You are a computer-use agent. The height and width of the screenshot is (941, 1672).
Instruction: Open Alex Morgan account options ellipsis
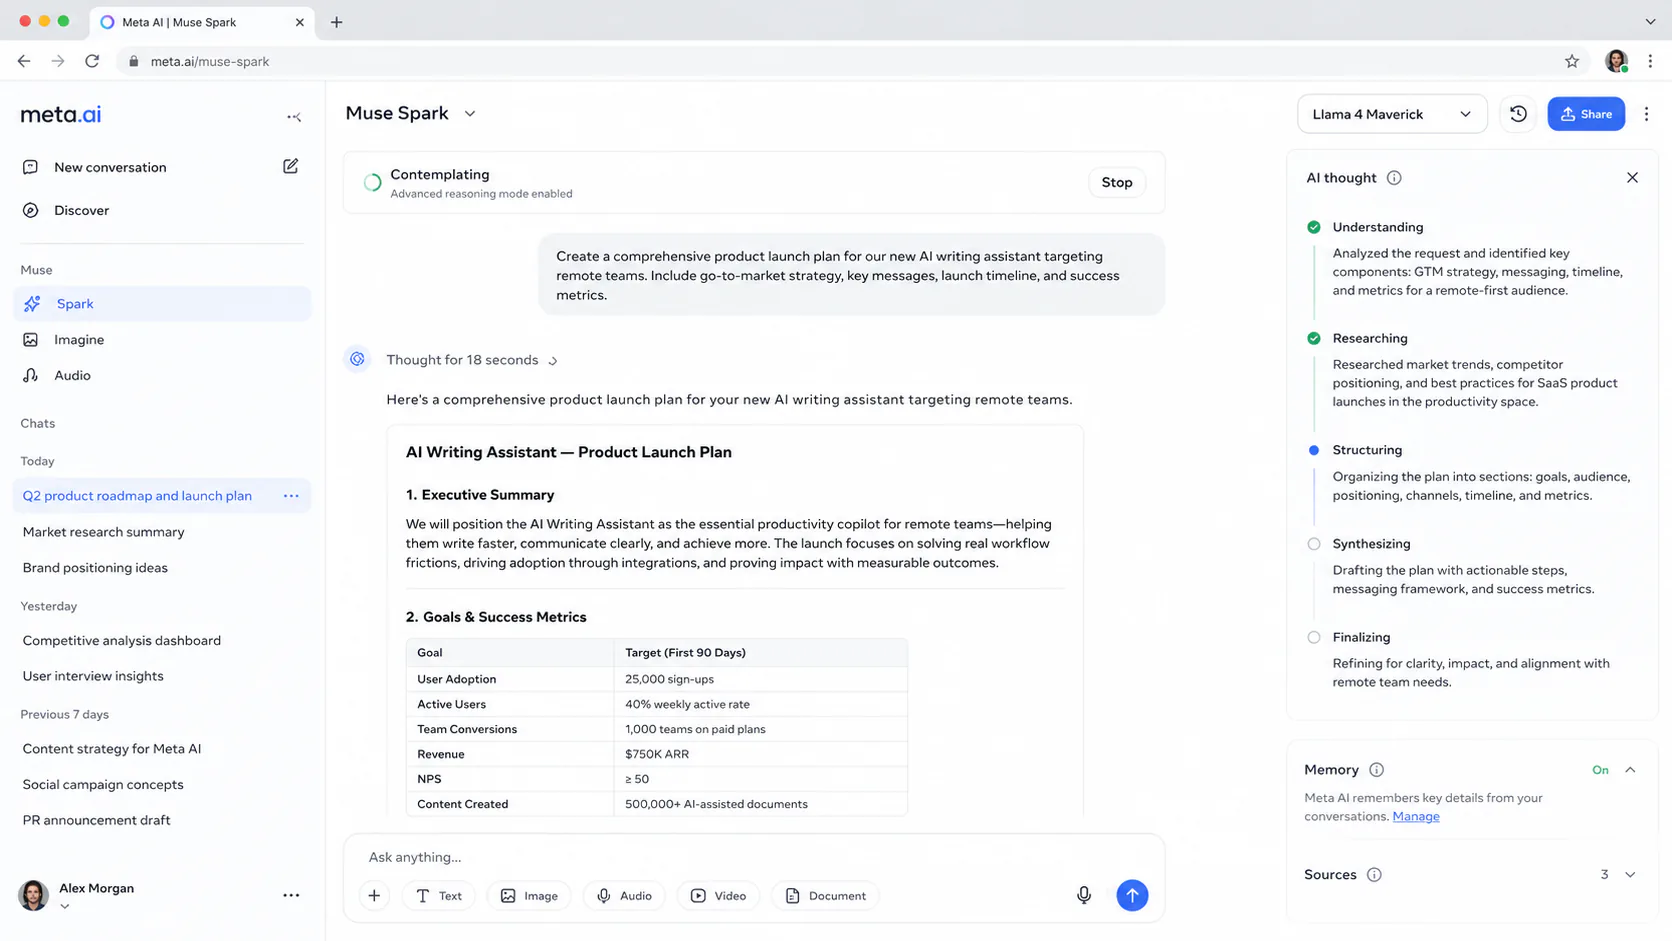(291, 896)
